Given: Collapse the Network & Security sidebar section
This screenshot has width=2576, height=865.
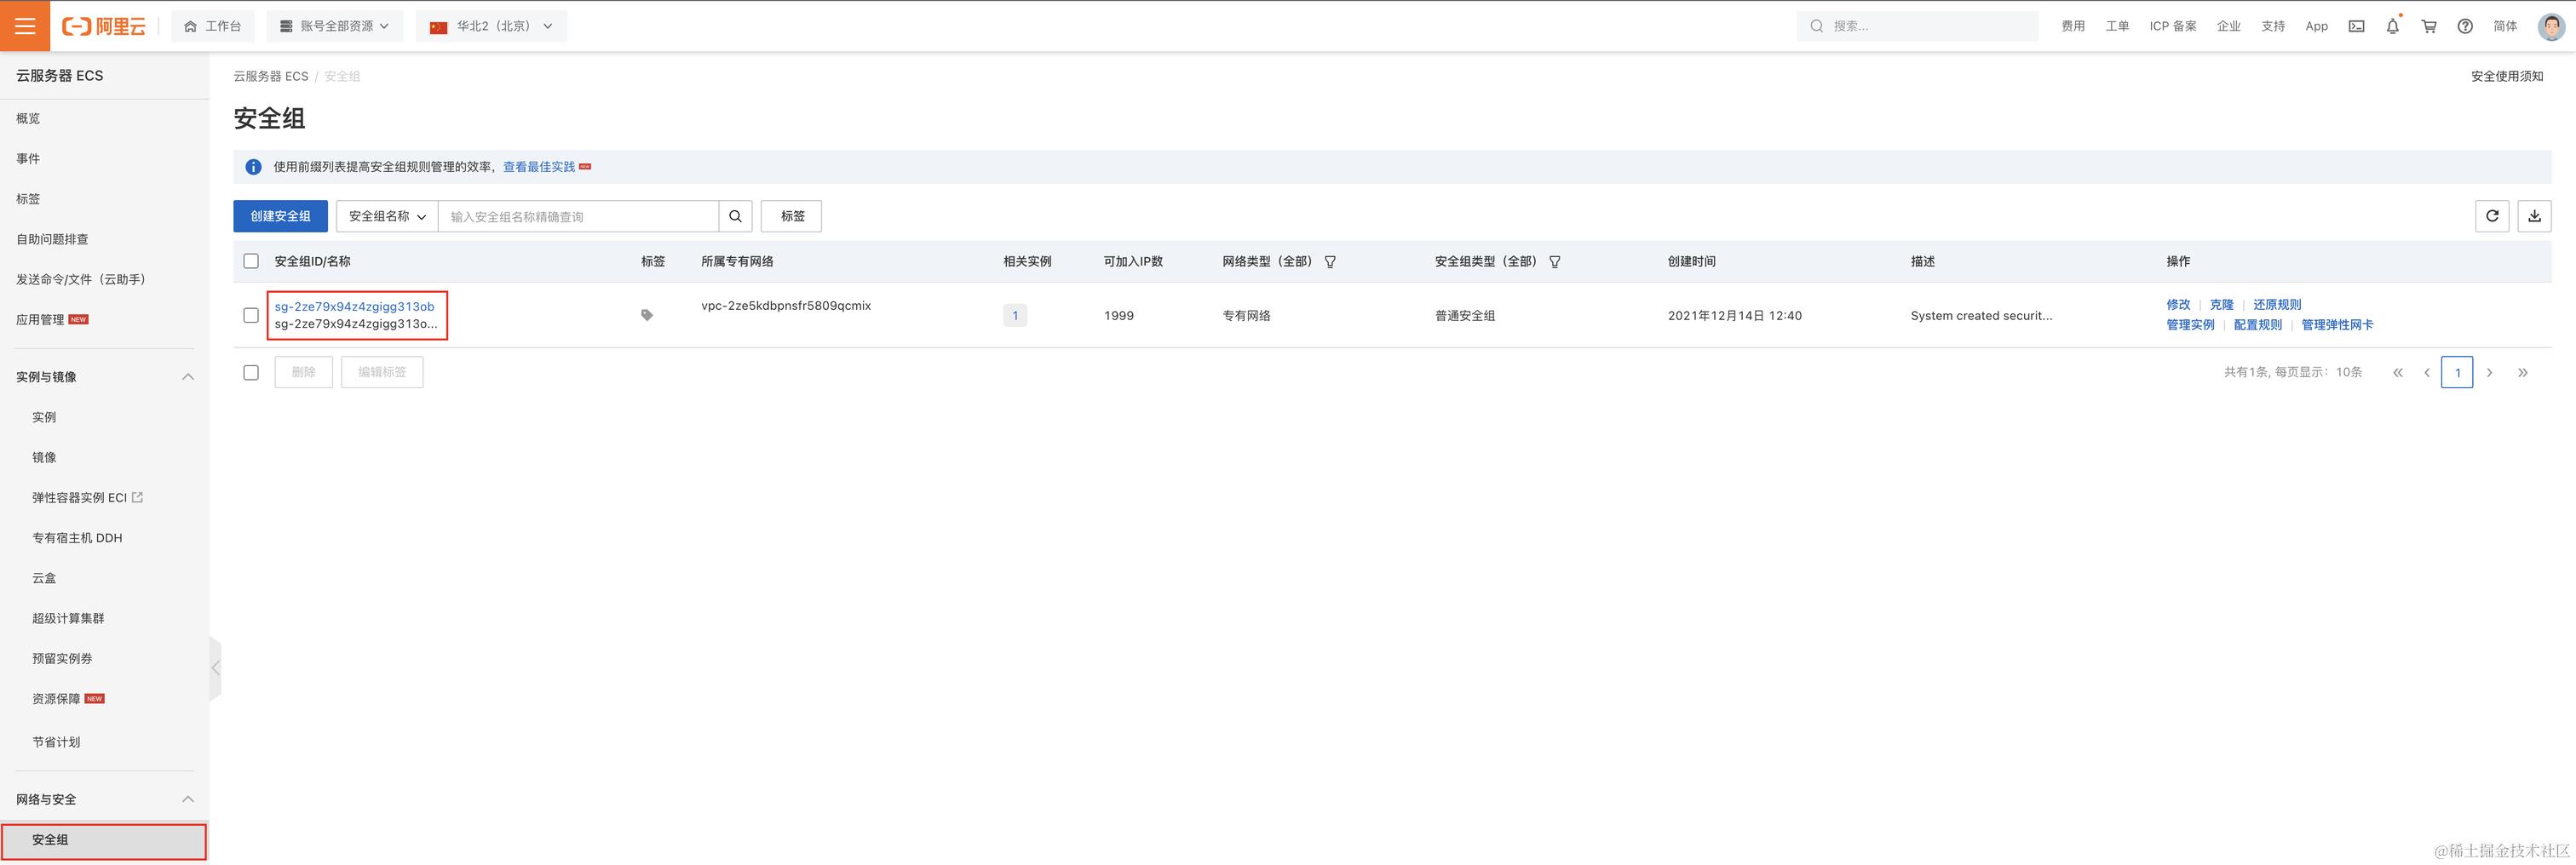Looking at the screenshot, I should pyautogui.click(x=187, y=799).
